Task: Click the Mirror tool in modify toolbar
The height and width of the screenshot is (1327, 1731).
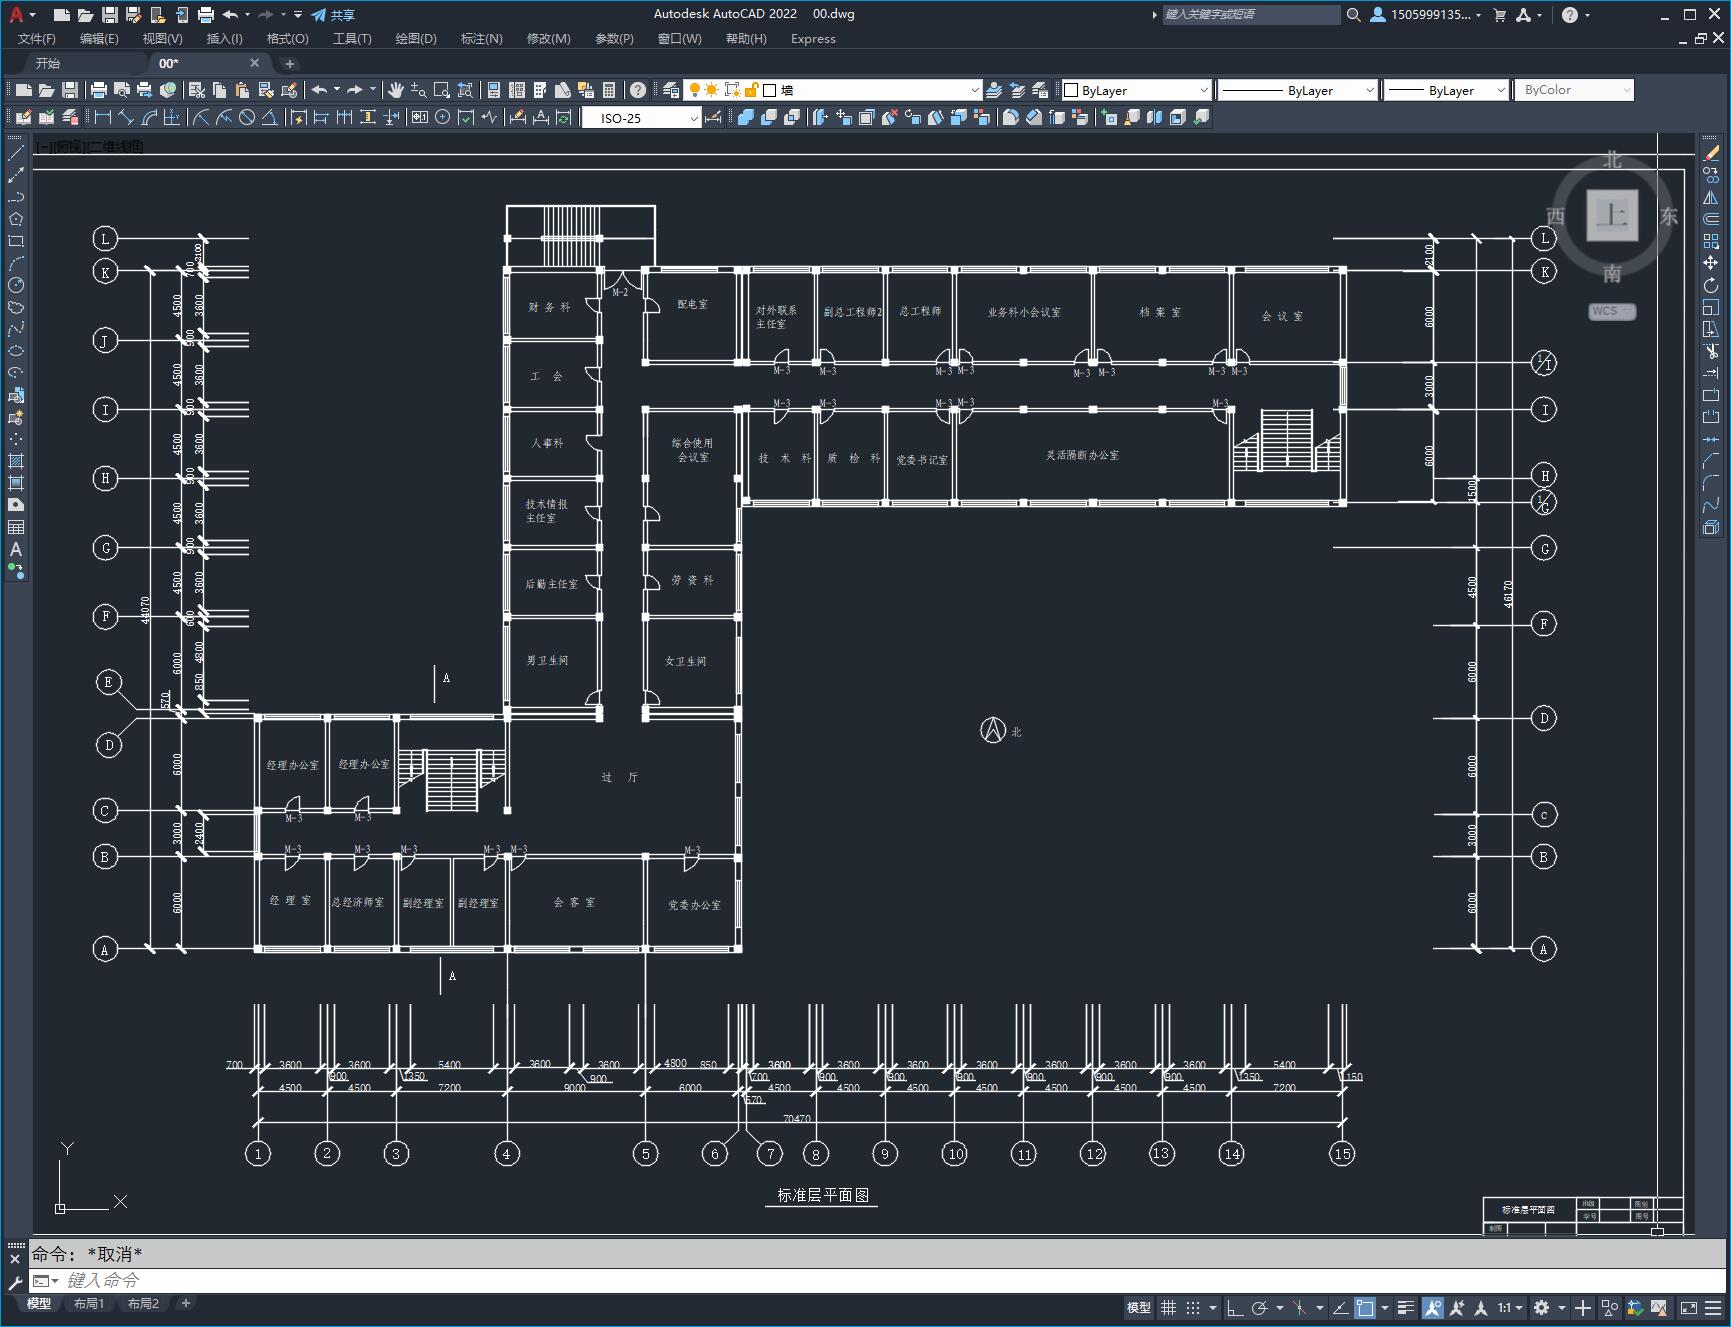Action: (x=1711, y=197)
